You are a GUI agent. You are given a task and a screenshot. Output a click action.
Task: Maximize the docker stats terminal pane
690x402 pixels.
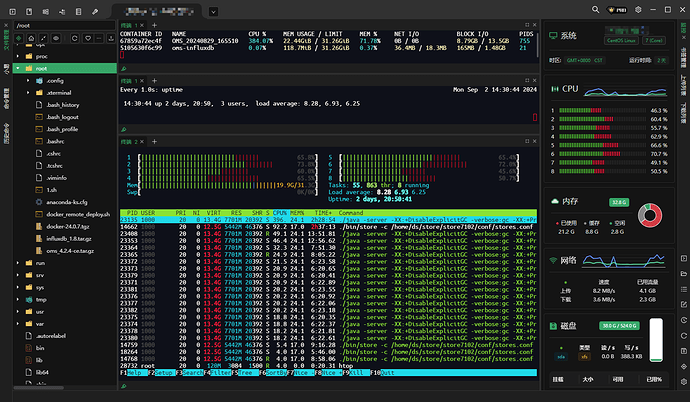point(527,25)
